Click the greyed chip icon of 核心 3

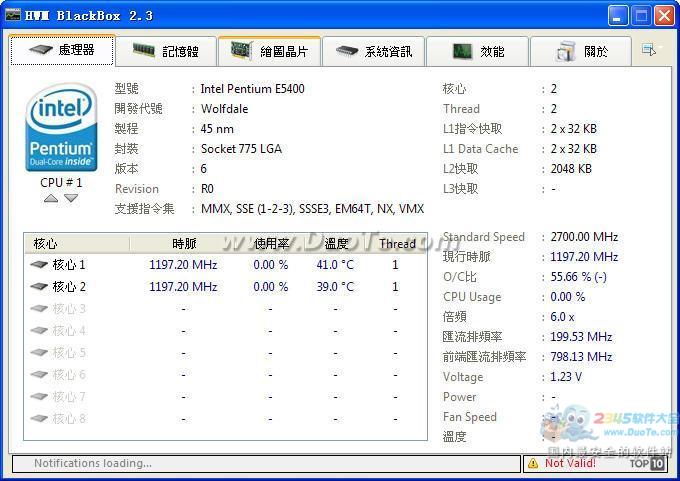39,309
